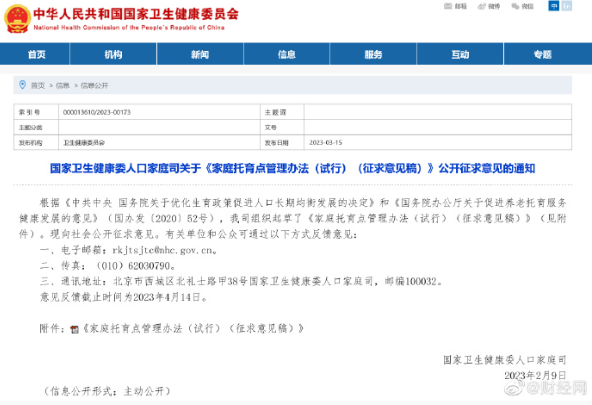Viewport: 592px width, 405px height.
Task: Click the national emblem logo
Action: (17, 18)
